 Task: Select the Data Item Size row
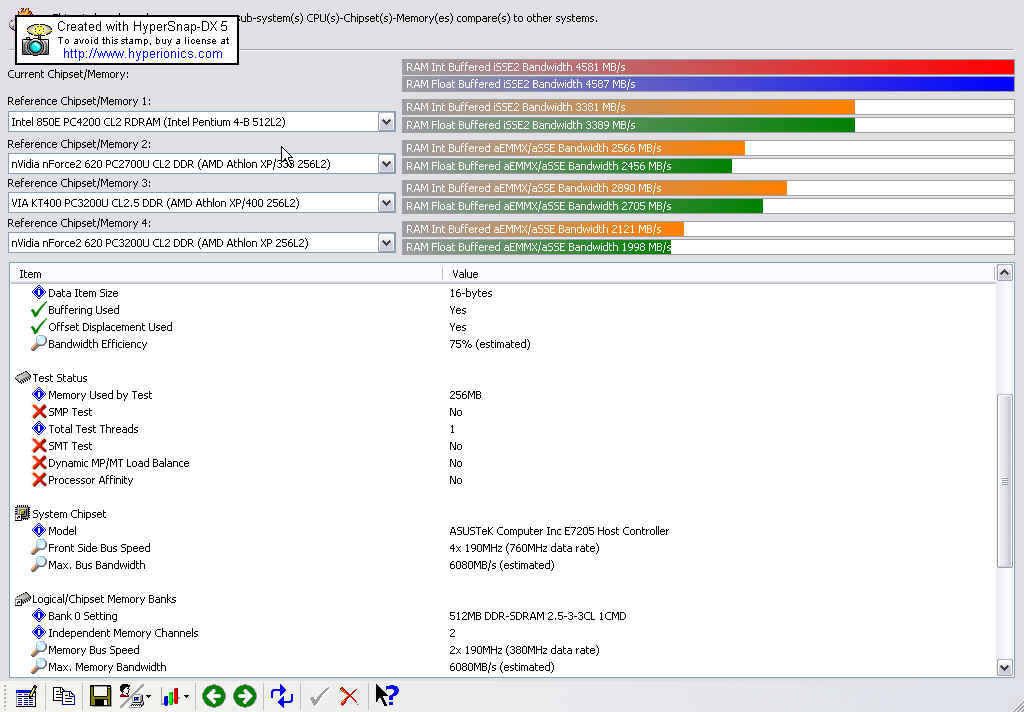[503, 293]
